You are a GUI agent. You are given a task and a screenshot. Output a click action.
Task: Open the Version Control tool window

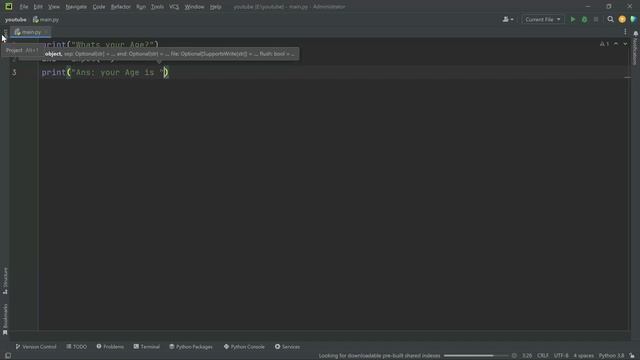point(36,347)
